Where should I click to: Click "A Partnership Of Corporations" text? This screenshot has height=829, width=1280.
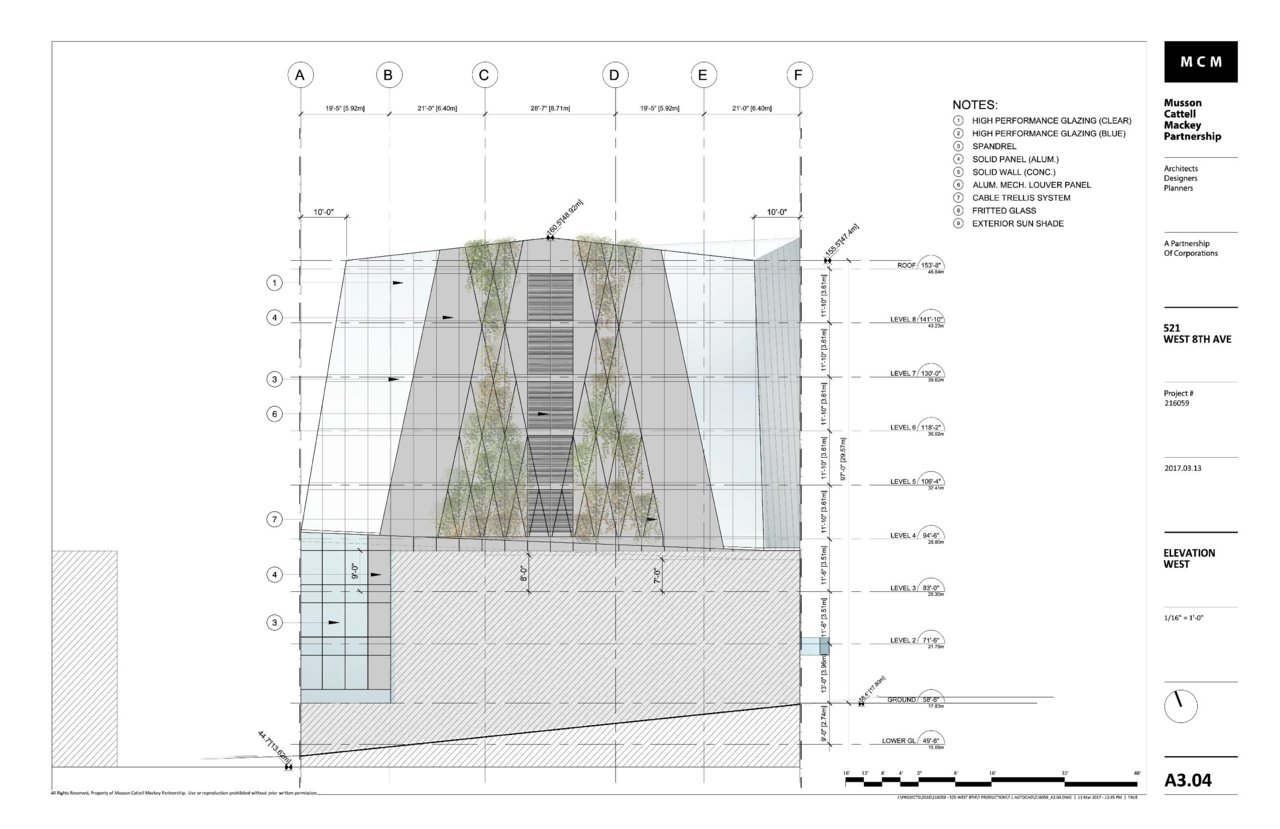[1191, 248]
